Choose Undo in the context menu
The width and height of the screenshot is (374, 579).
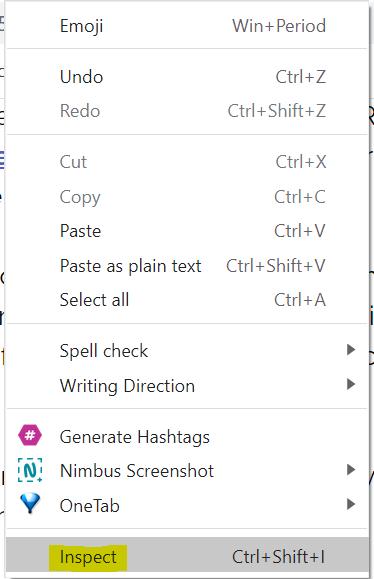point(187,77)
